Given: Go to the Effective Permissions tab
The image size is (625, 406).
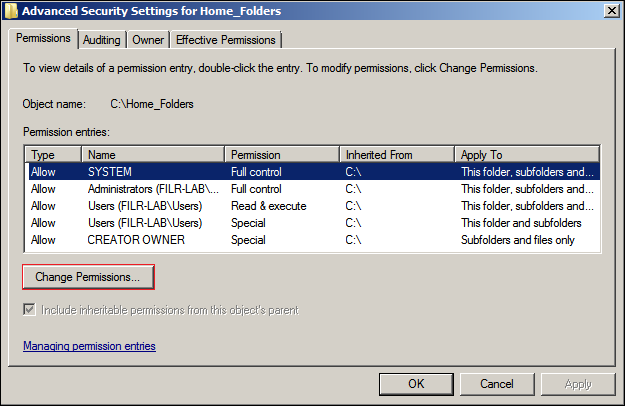Looking at the screenshot, I should click(225, 40).
